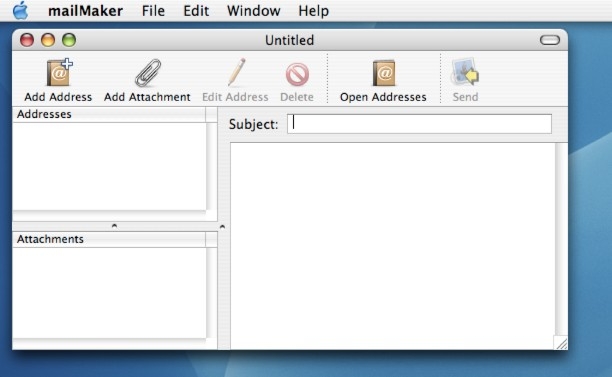This screenshot has height=377, width=612.
Task: Click the Addresses column header
Action: point(109,114)
